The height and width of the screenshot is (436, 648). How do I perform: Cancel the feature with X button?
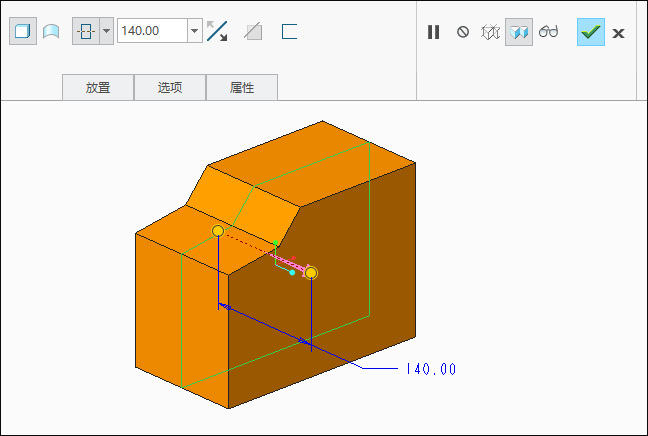618,33
